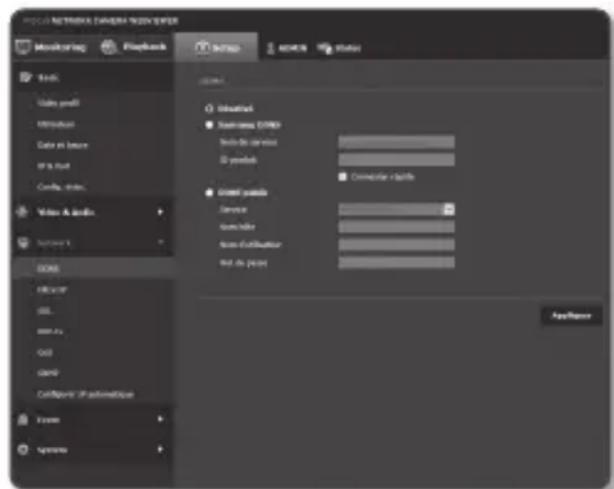Click the Status icon in top bar
614x489 pixels.
click(x=324, y=48)
